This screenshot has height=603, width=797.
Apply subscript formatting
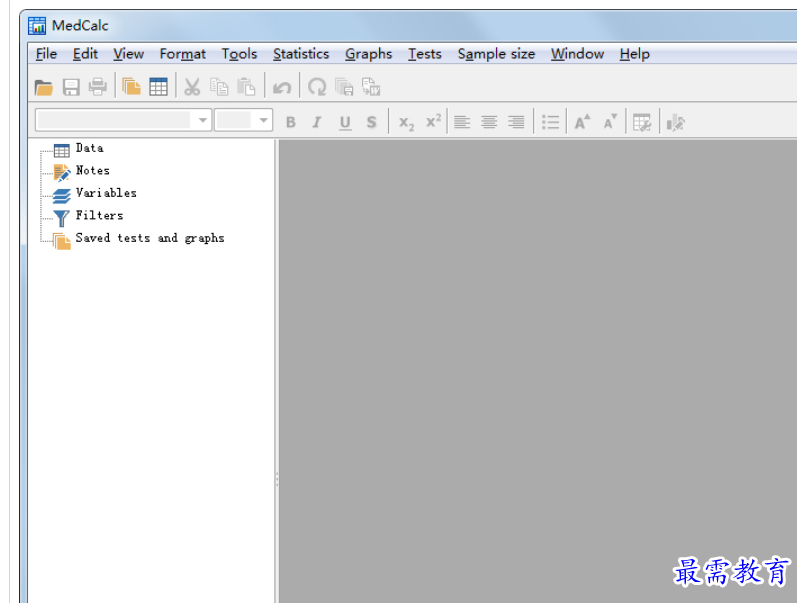click(x=406, y=123)
